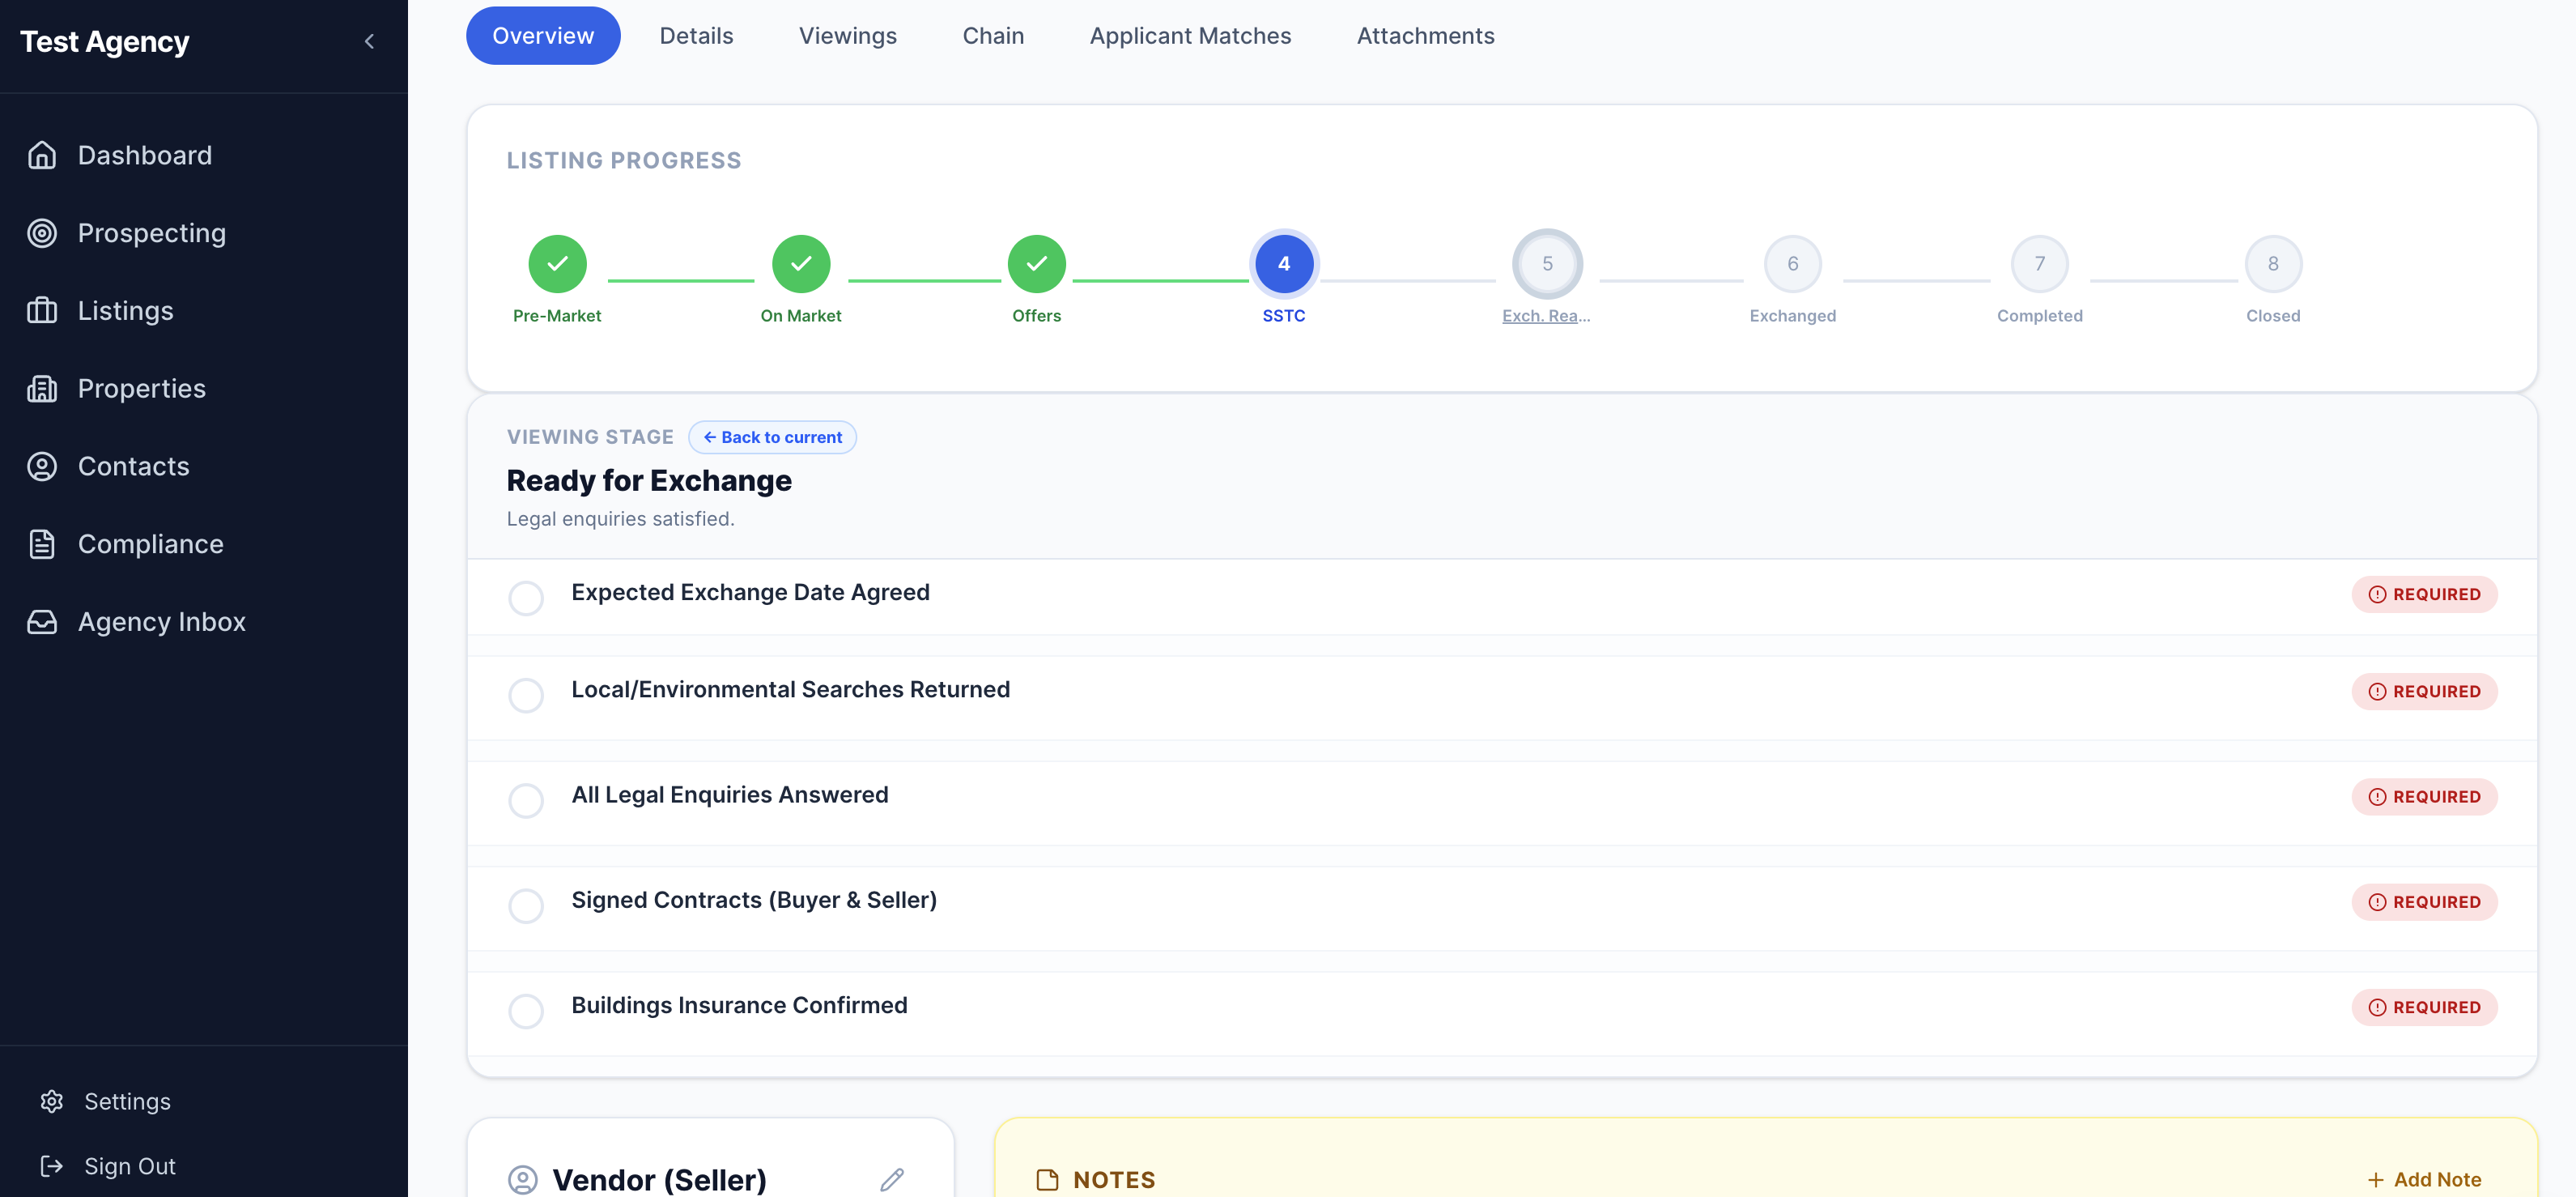Switch to the Viewings tab

click(848, 35)
